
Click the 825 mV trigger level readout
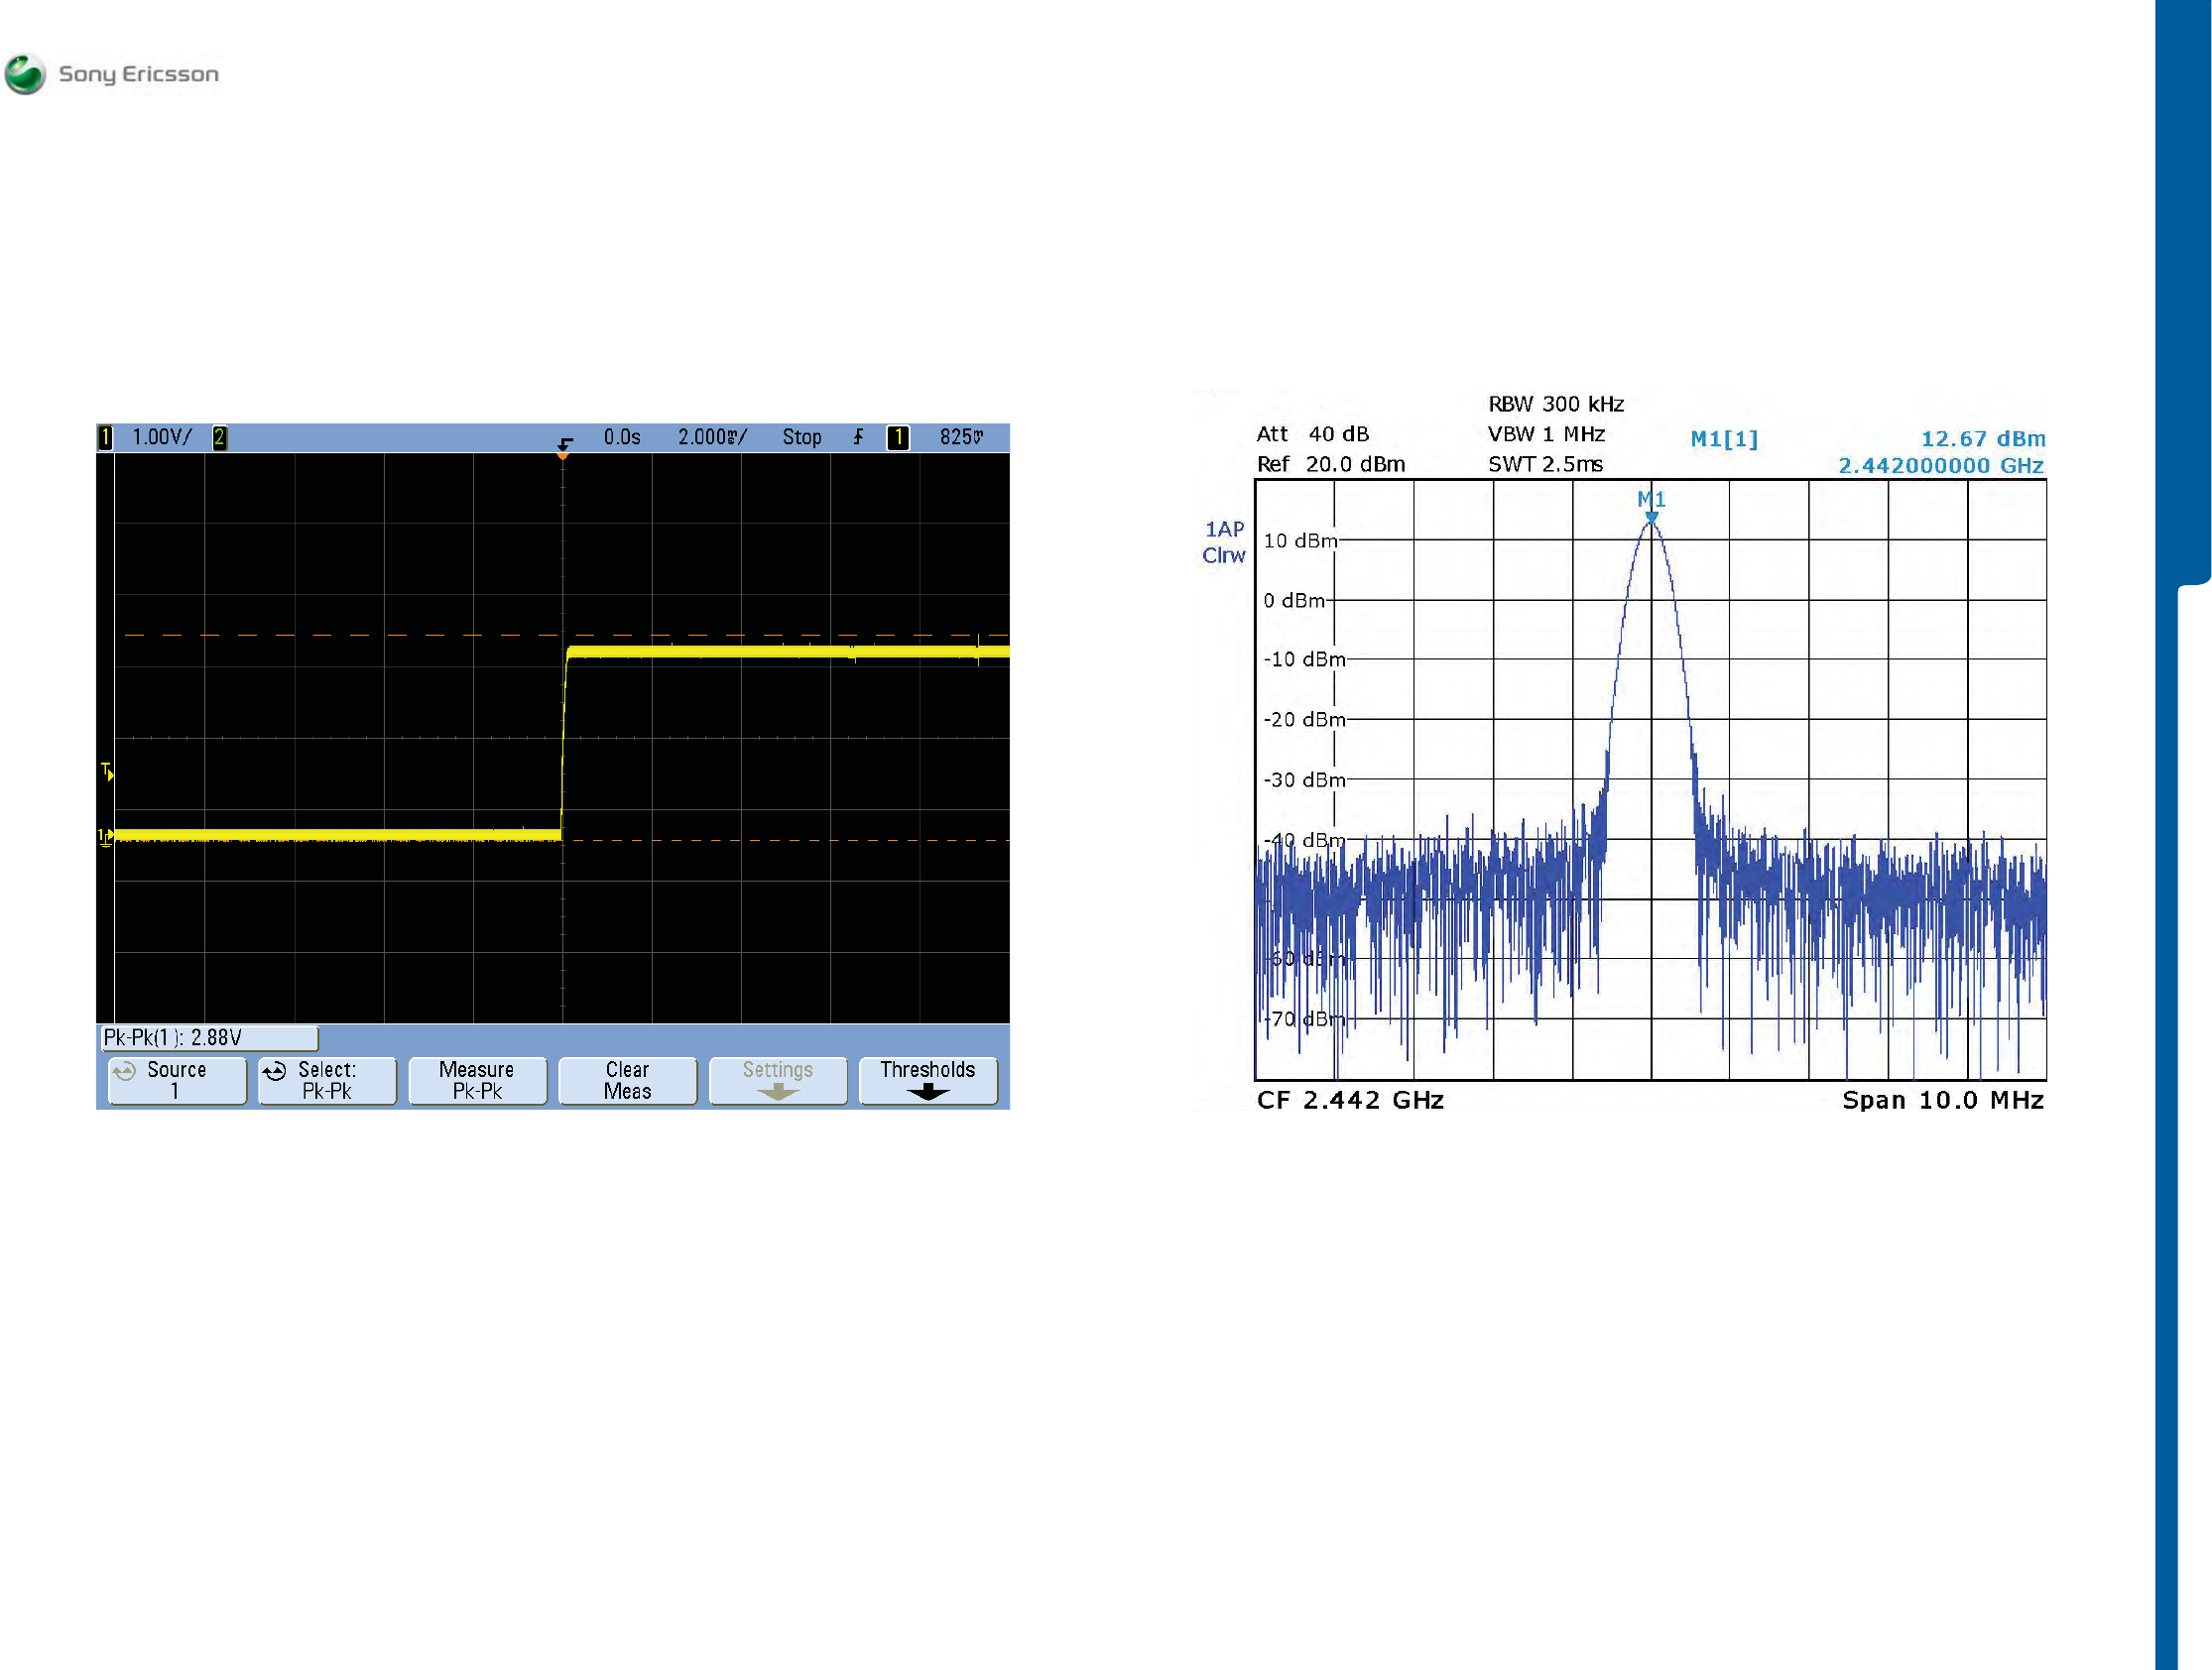pos(961,437)
